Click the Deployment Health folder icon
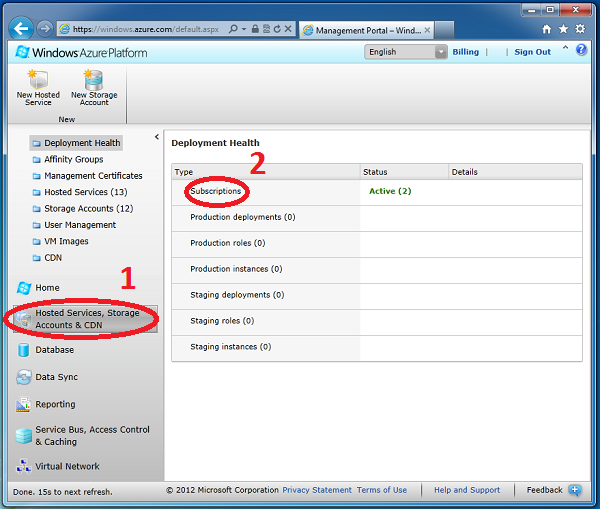 pos(36,144)
